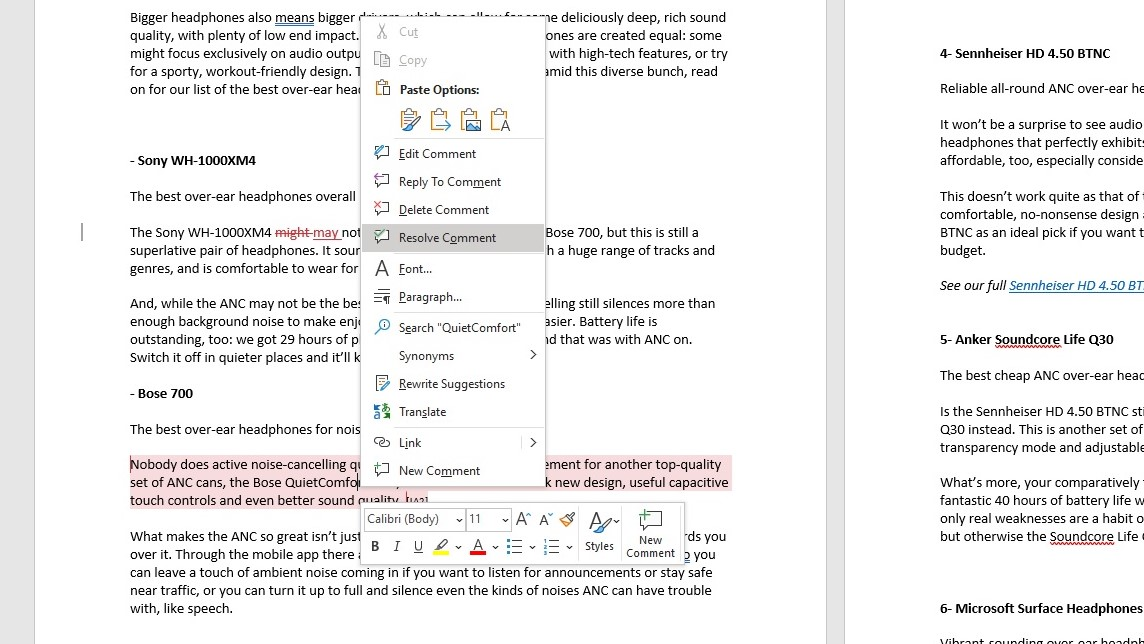
Task: Select Cut in context menu
Action: (x=453, y=32)
